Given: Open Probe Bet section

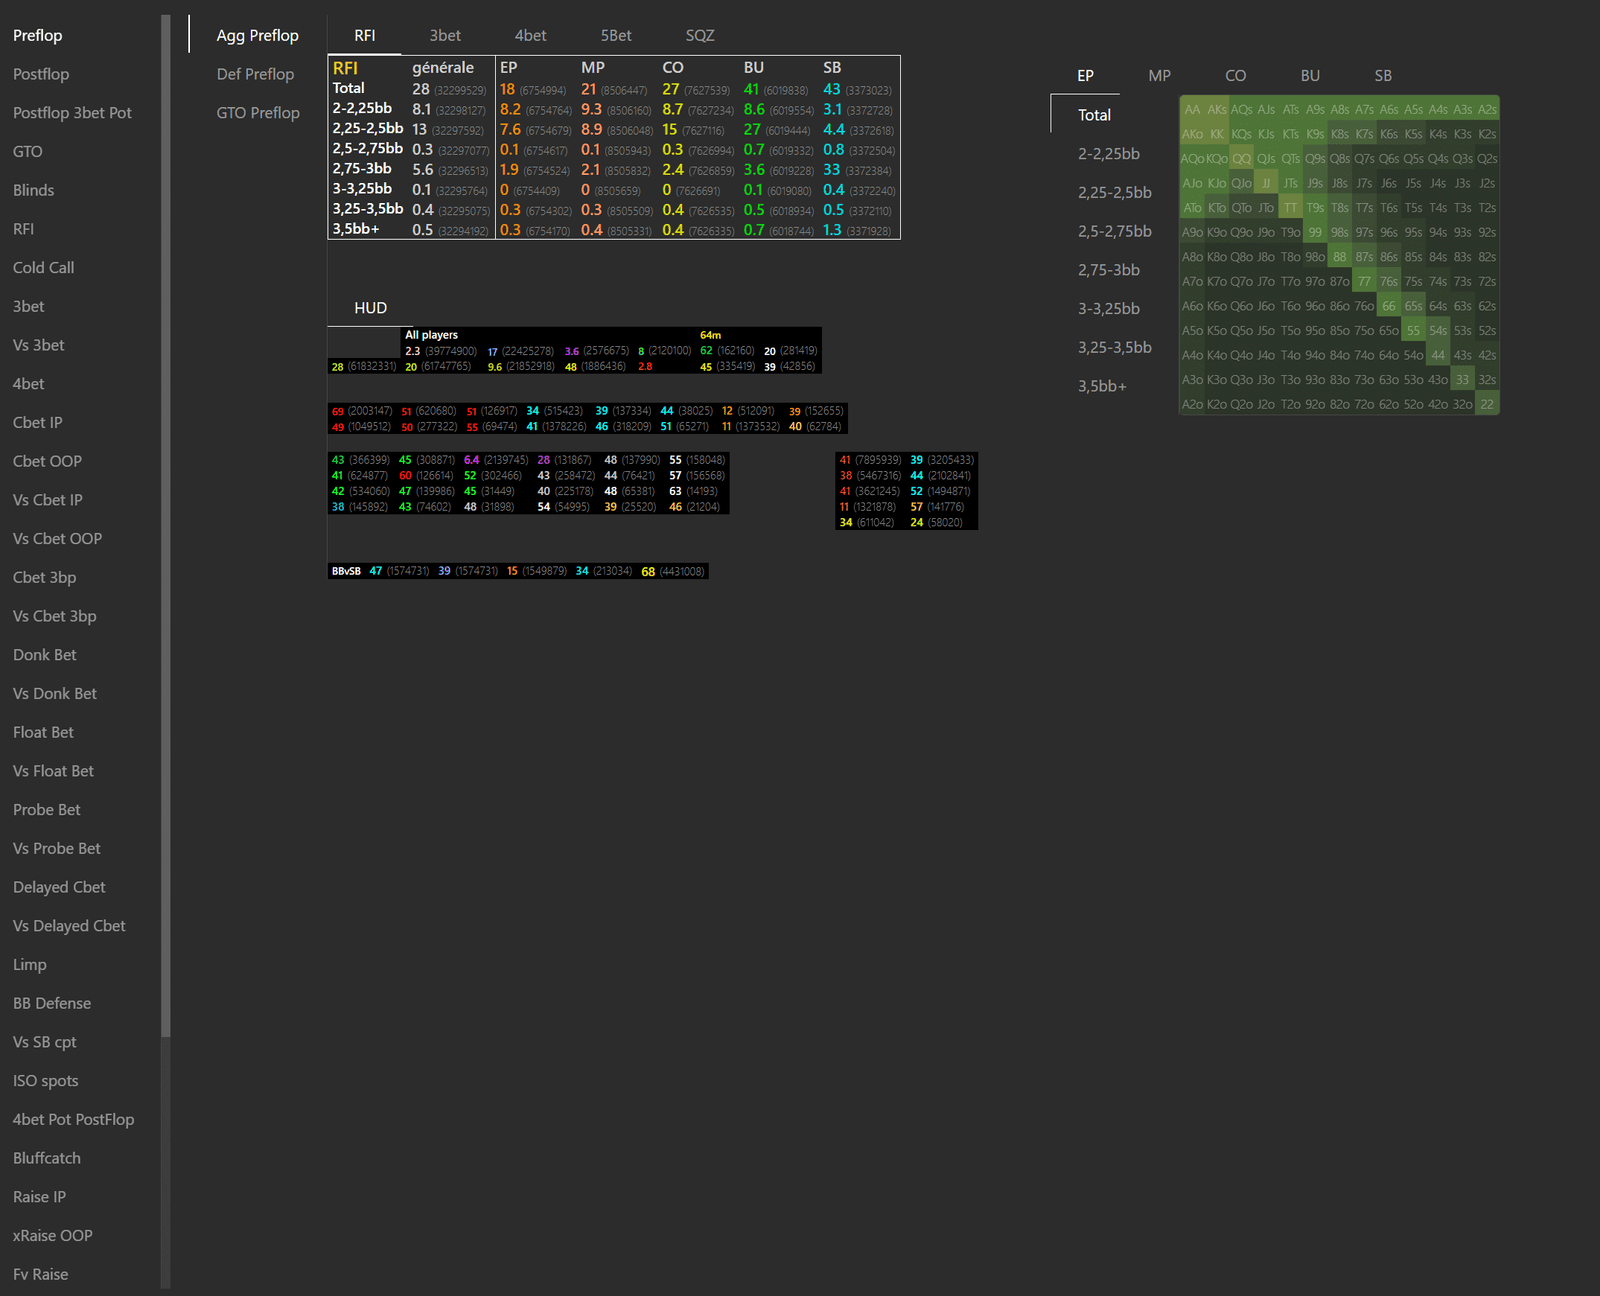Looking at the screenshot, I should [47, 810].
